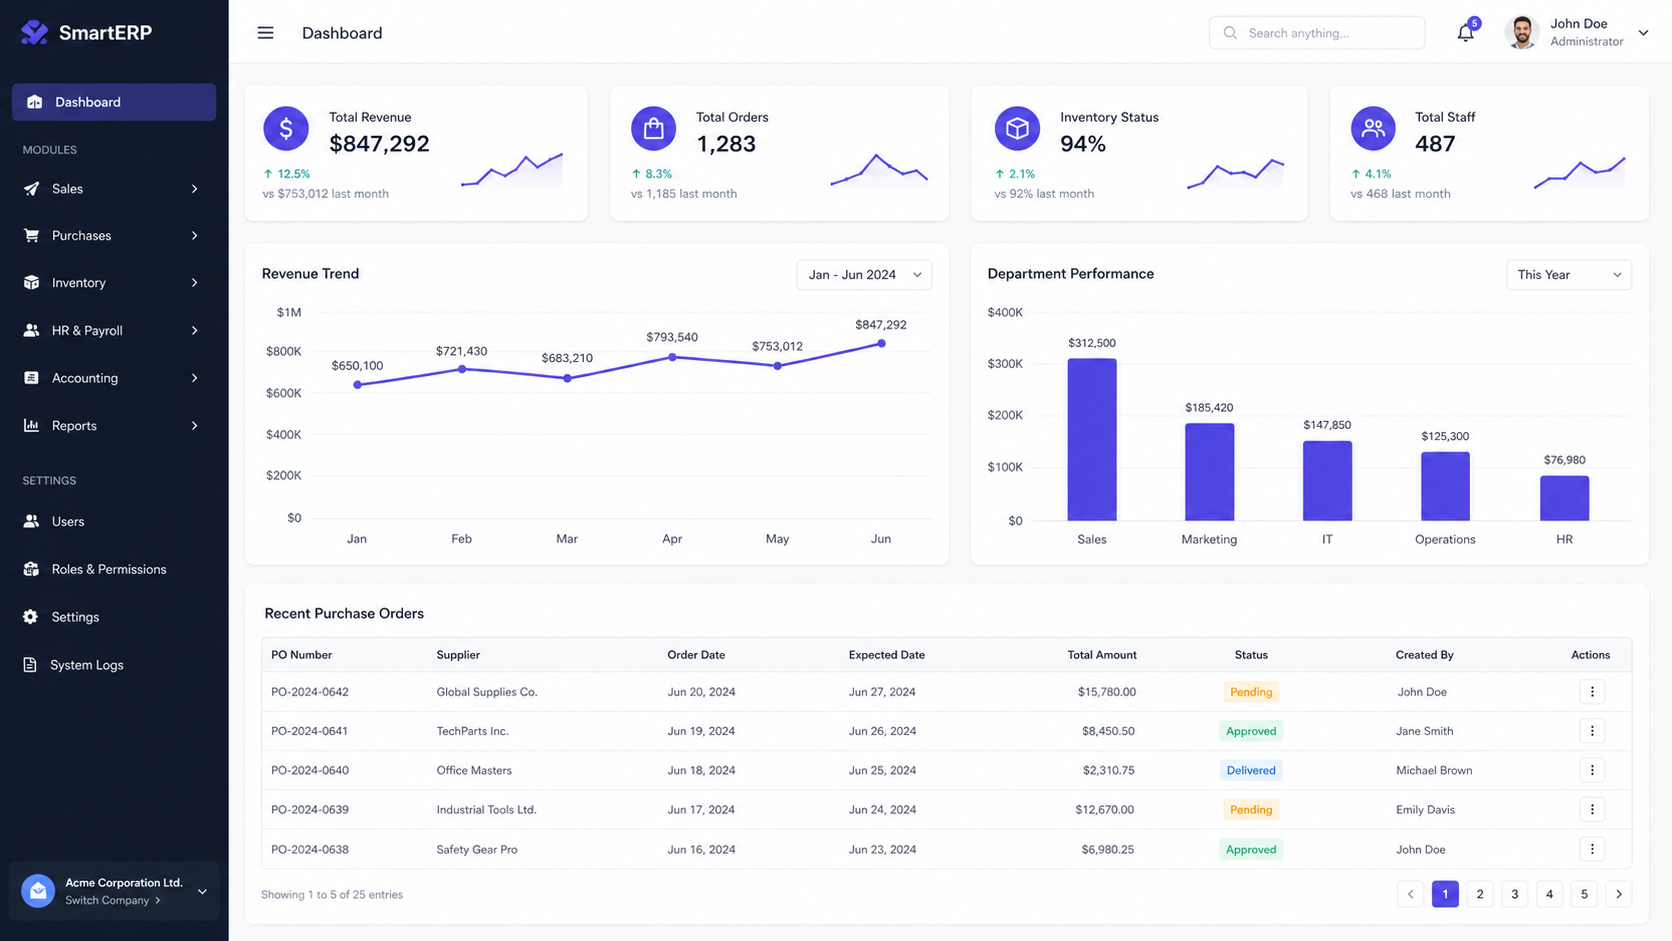The height and width of the screenshot is (941, 1672).
Task: Click the PO Number column header
Action: (302, 655)
